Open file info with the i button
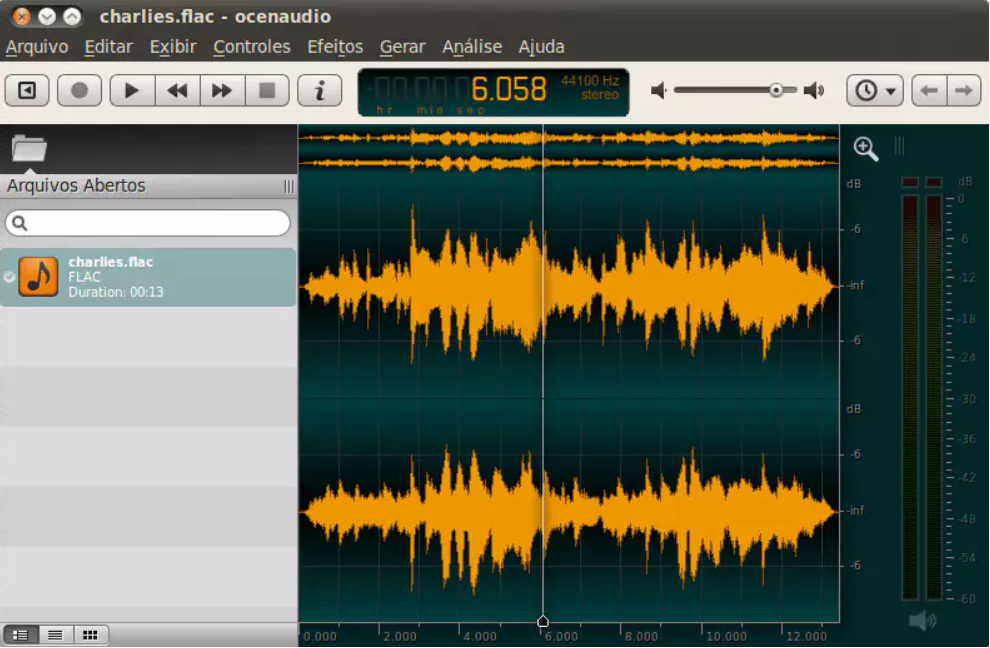This screenshot has width=990, height=648. coord(319,90)
